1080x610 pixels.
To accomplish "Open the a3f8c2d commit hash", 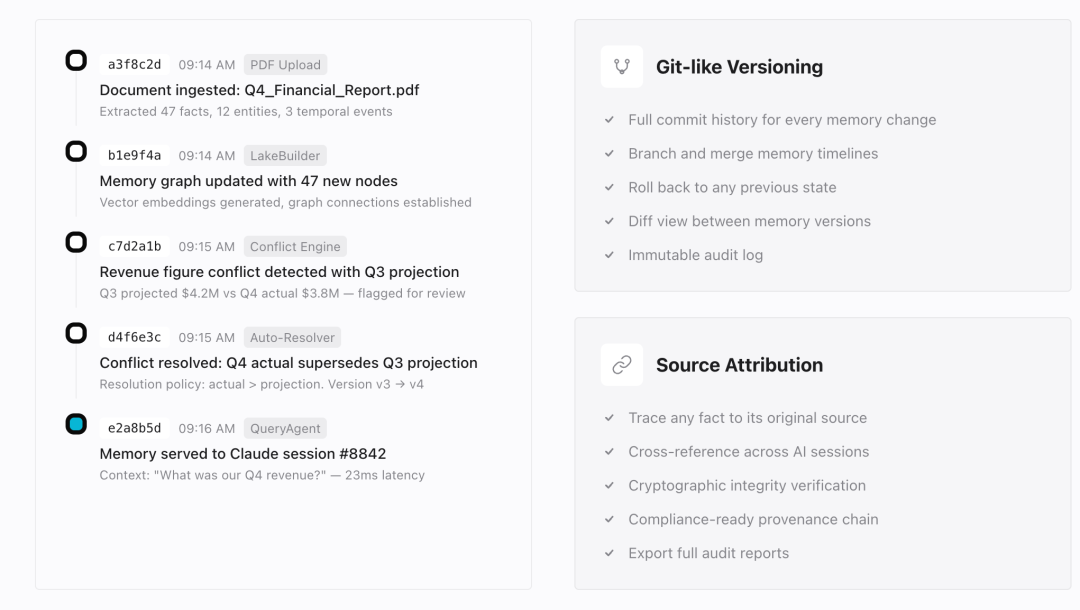I will click(134, 65).
